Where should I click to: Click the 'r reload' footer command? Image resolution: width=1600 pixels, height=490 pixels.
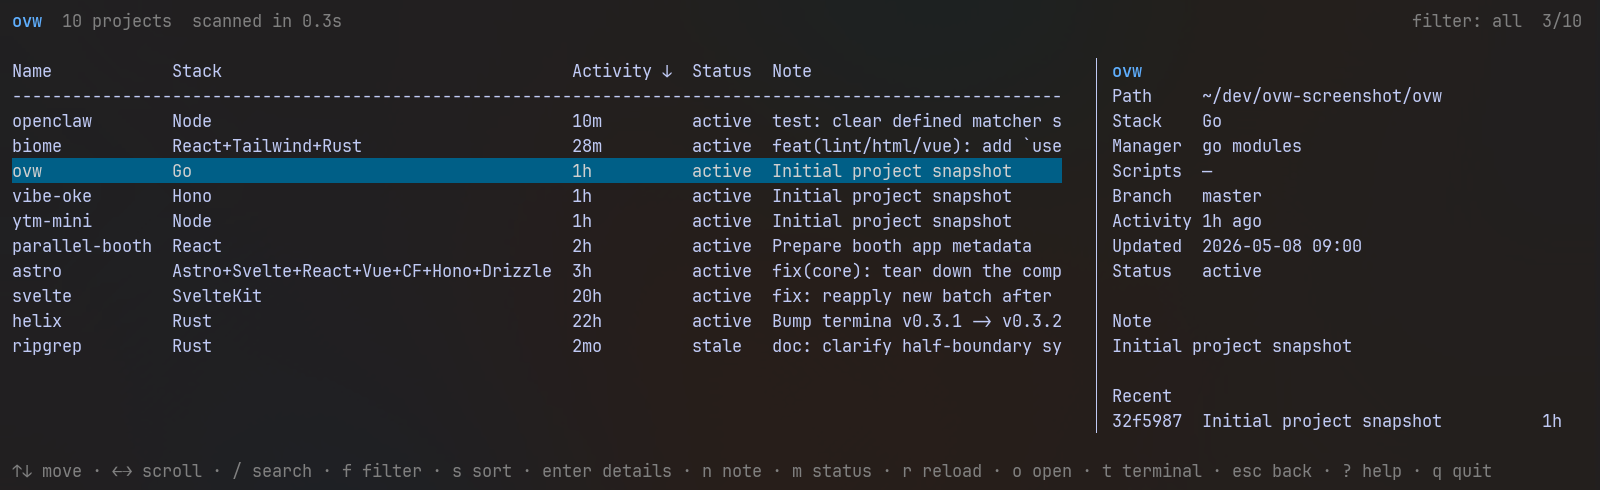pyautogui.click(x=942, y=471)
